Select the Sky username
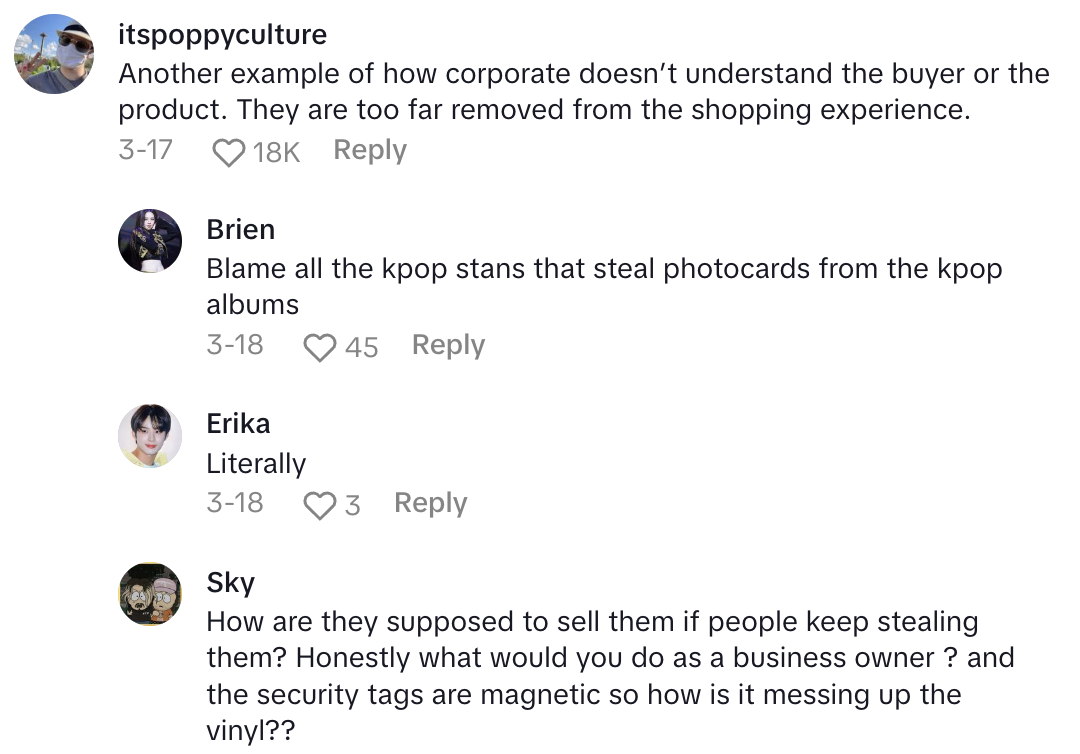The width and height of the screenshot is (1080, 754). [x=230, y=582]
